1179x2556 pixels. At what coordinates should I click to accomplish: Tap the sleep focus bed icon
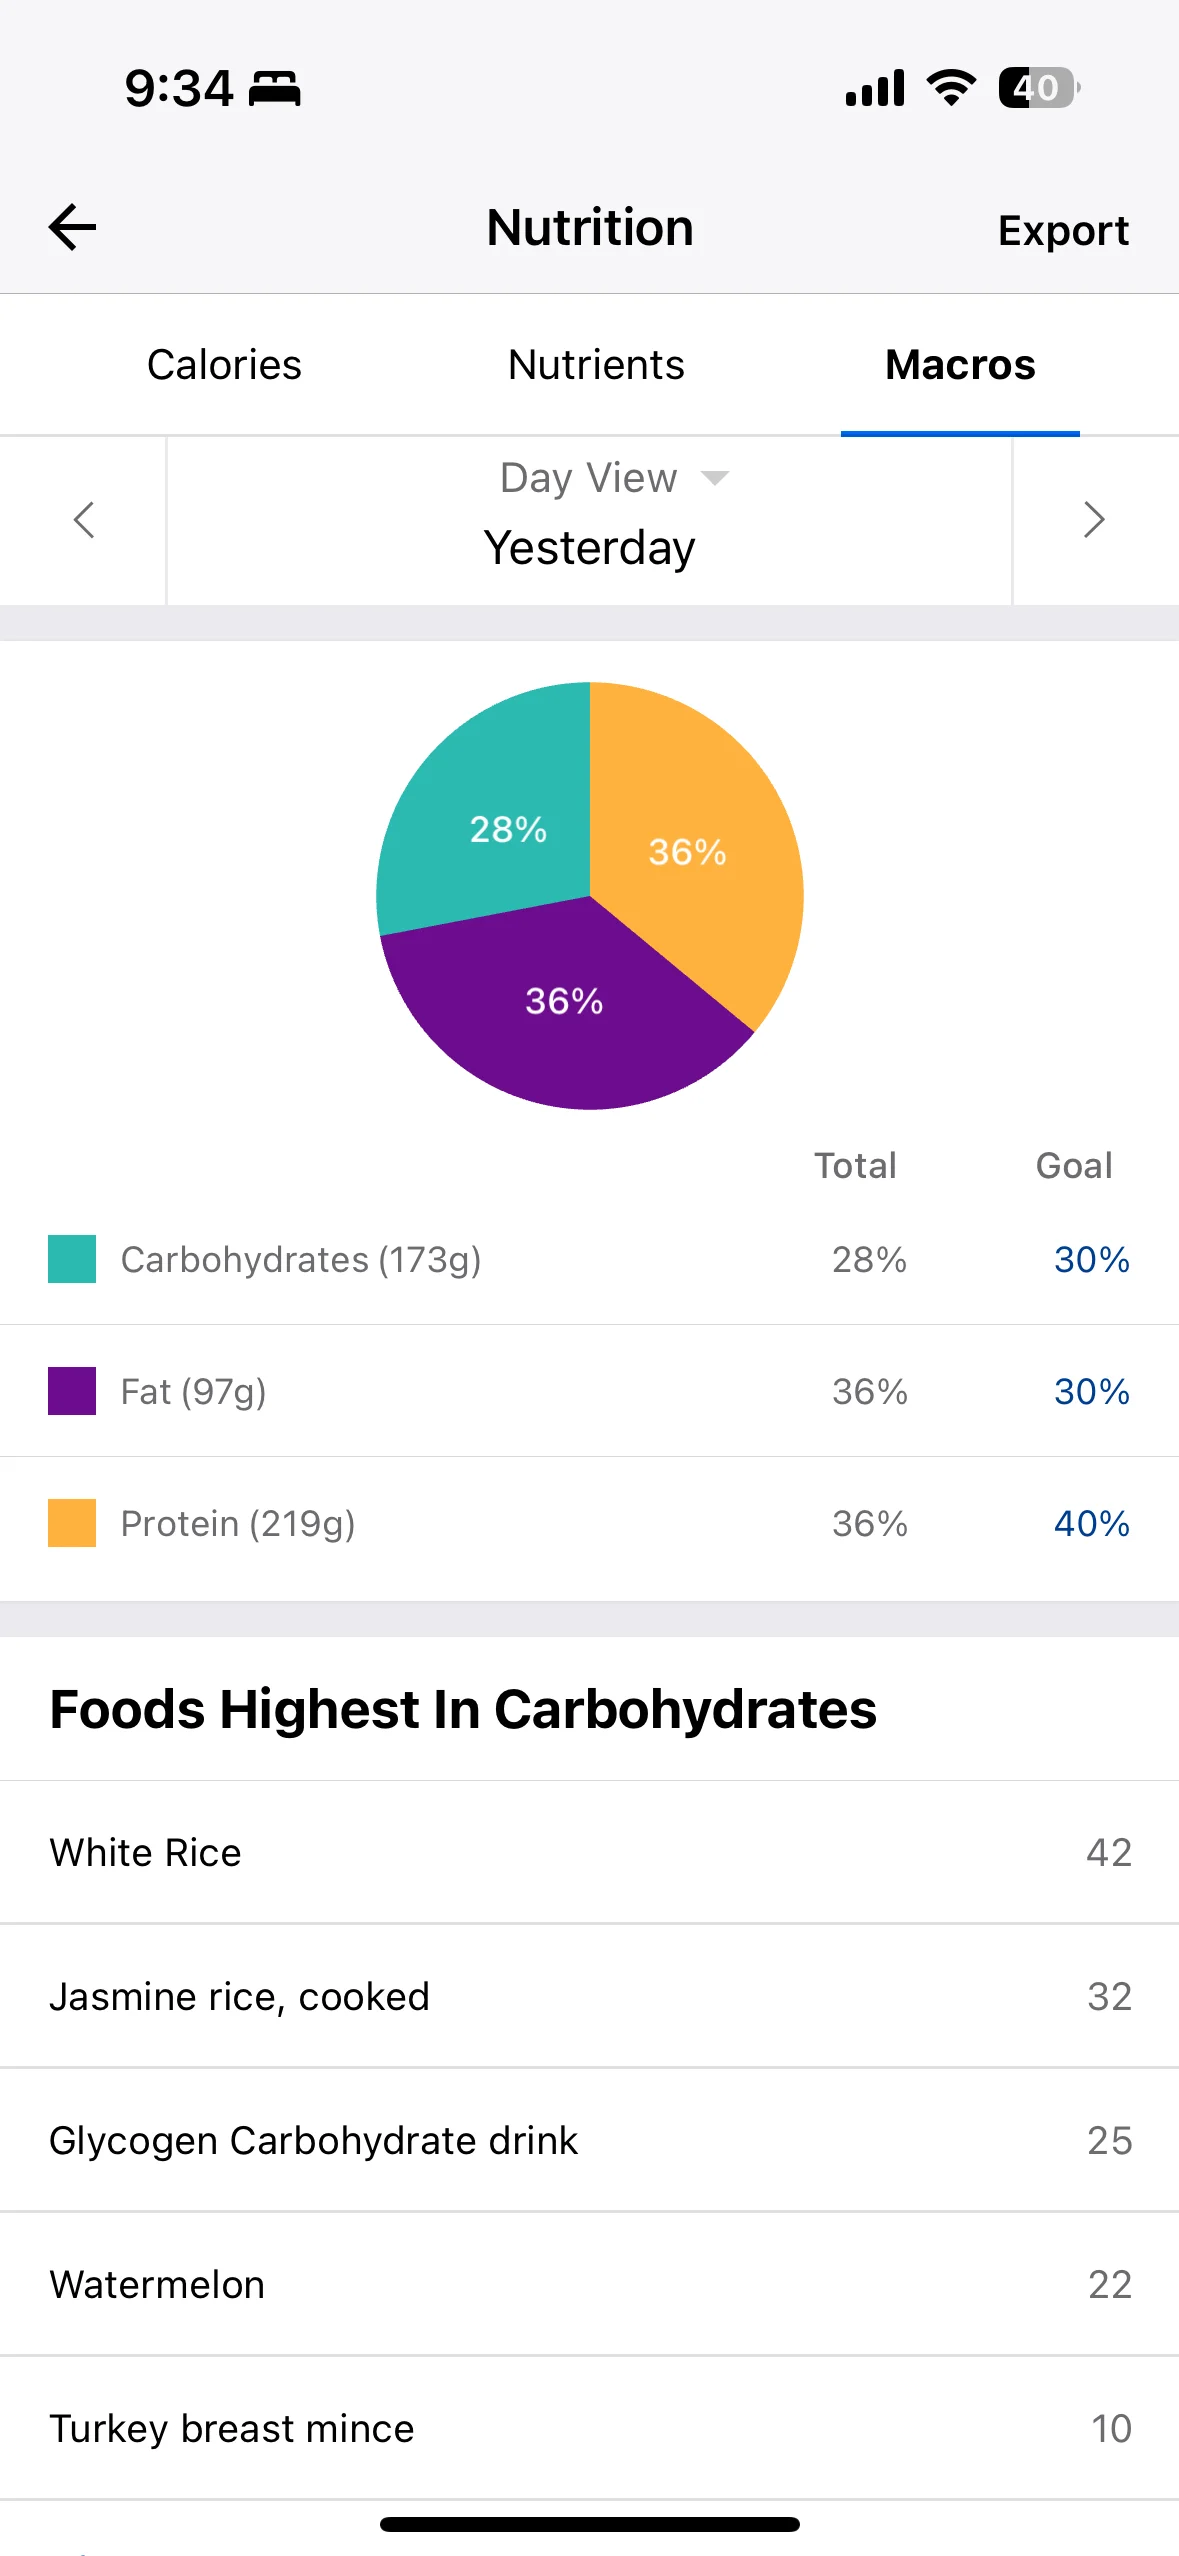click(x=274, y=89)
